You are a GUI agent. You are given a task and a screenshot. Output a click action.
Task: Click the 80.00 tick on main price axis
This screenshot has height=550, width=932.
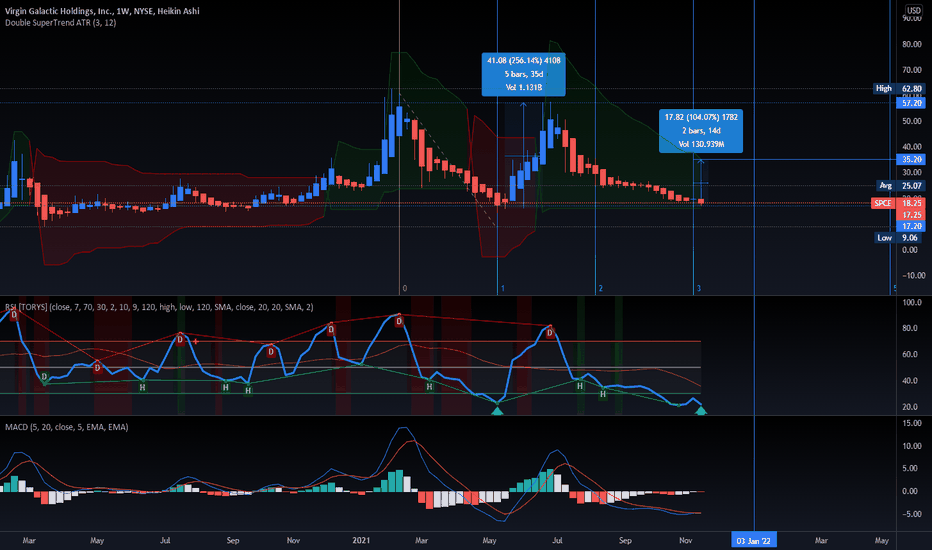point(912,44)
